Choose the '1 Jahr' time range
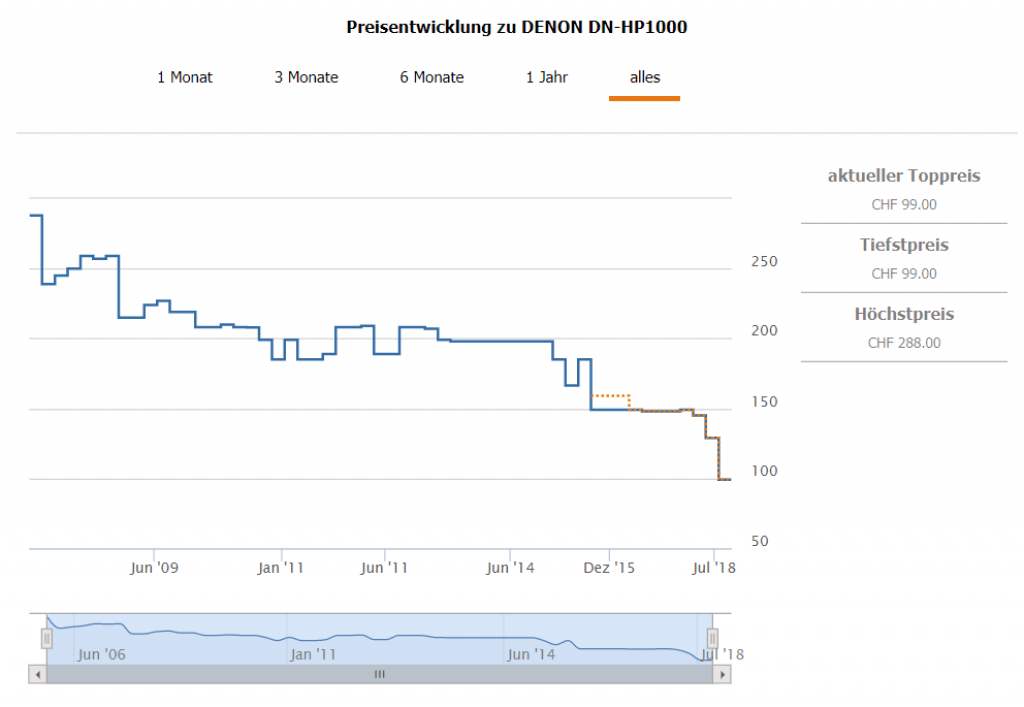 click(547, 78)
